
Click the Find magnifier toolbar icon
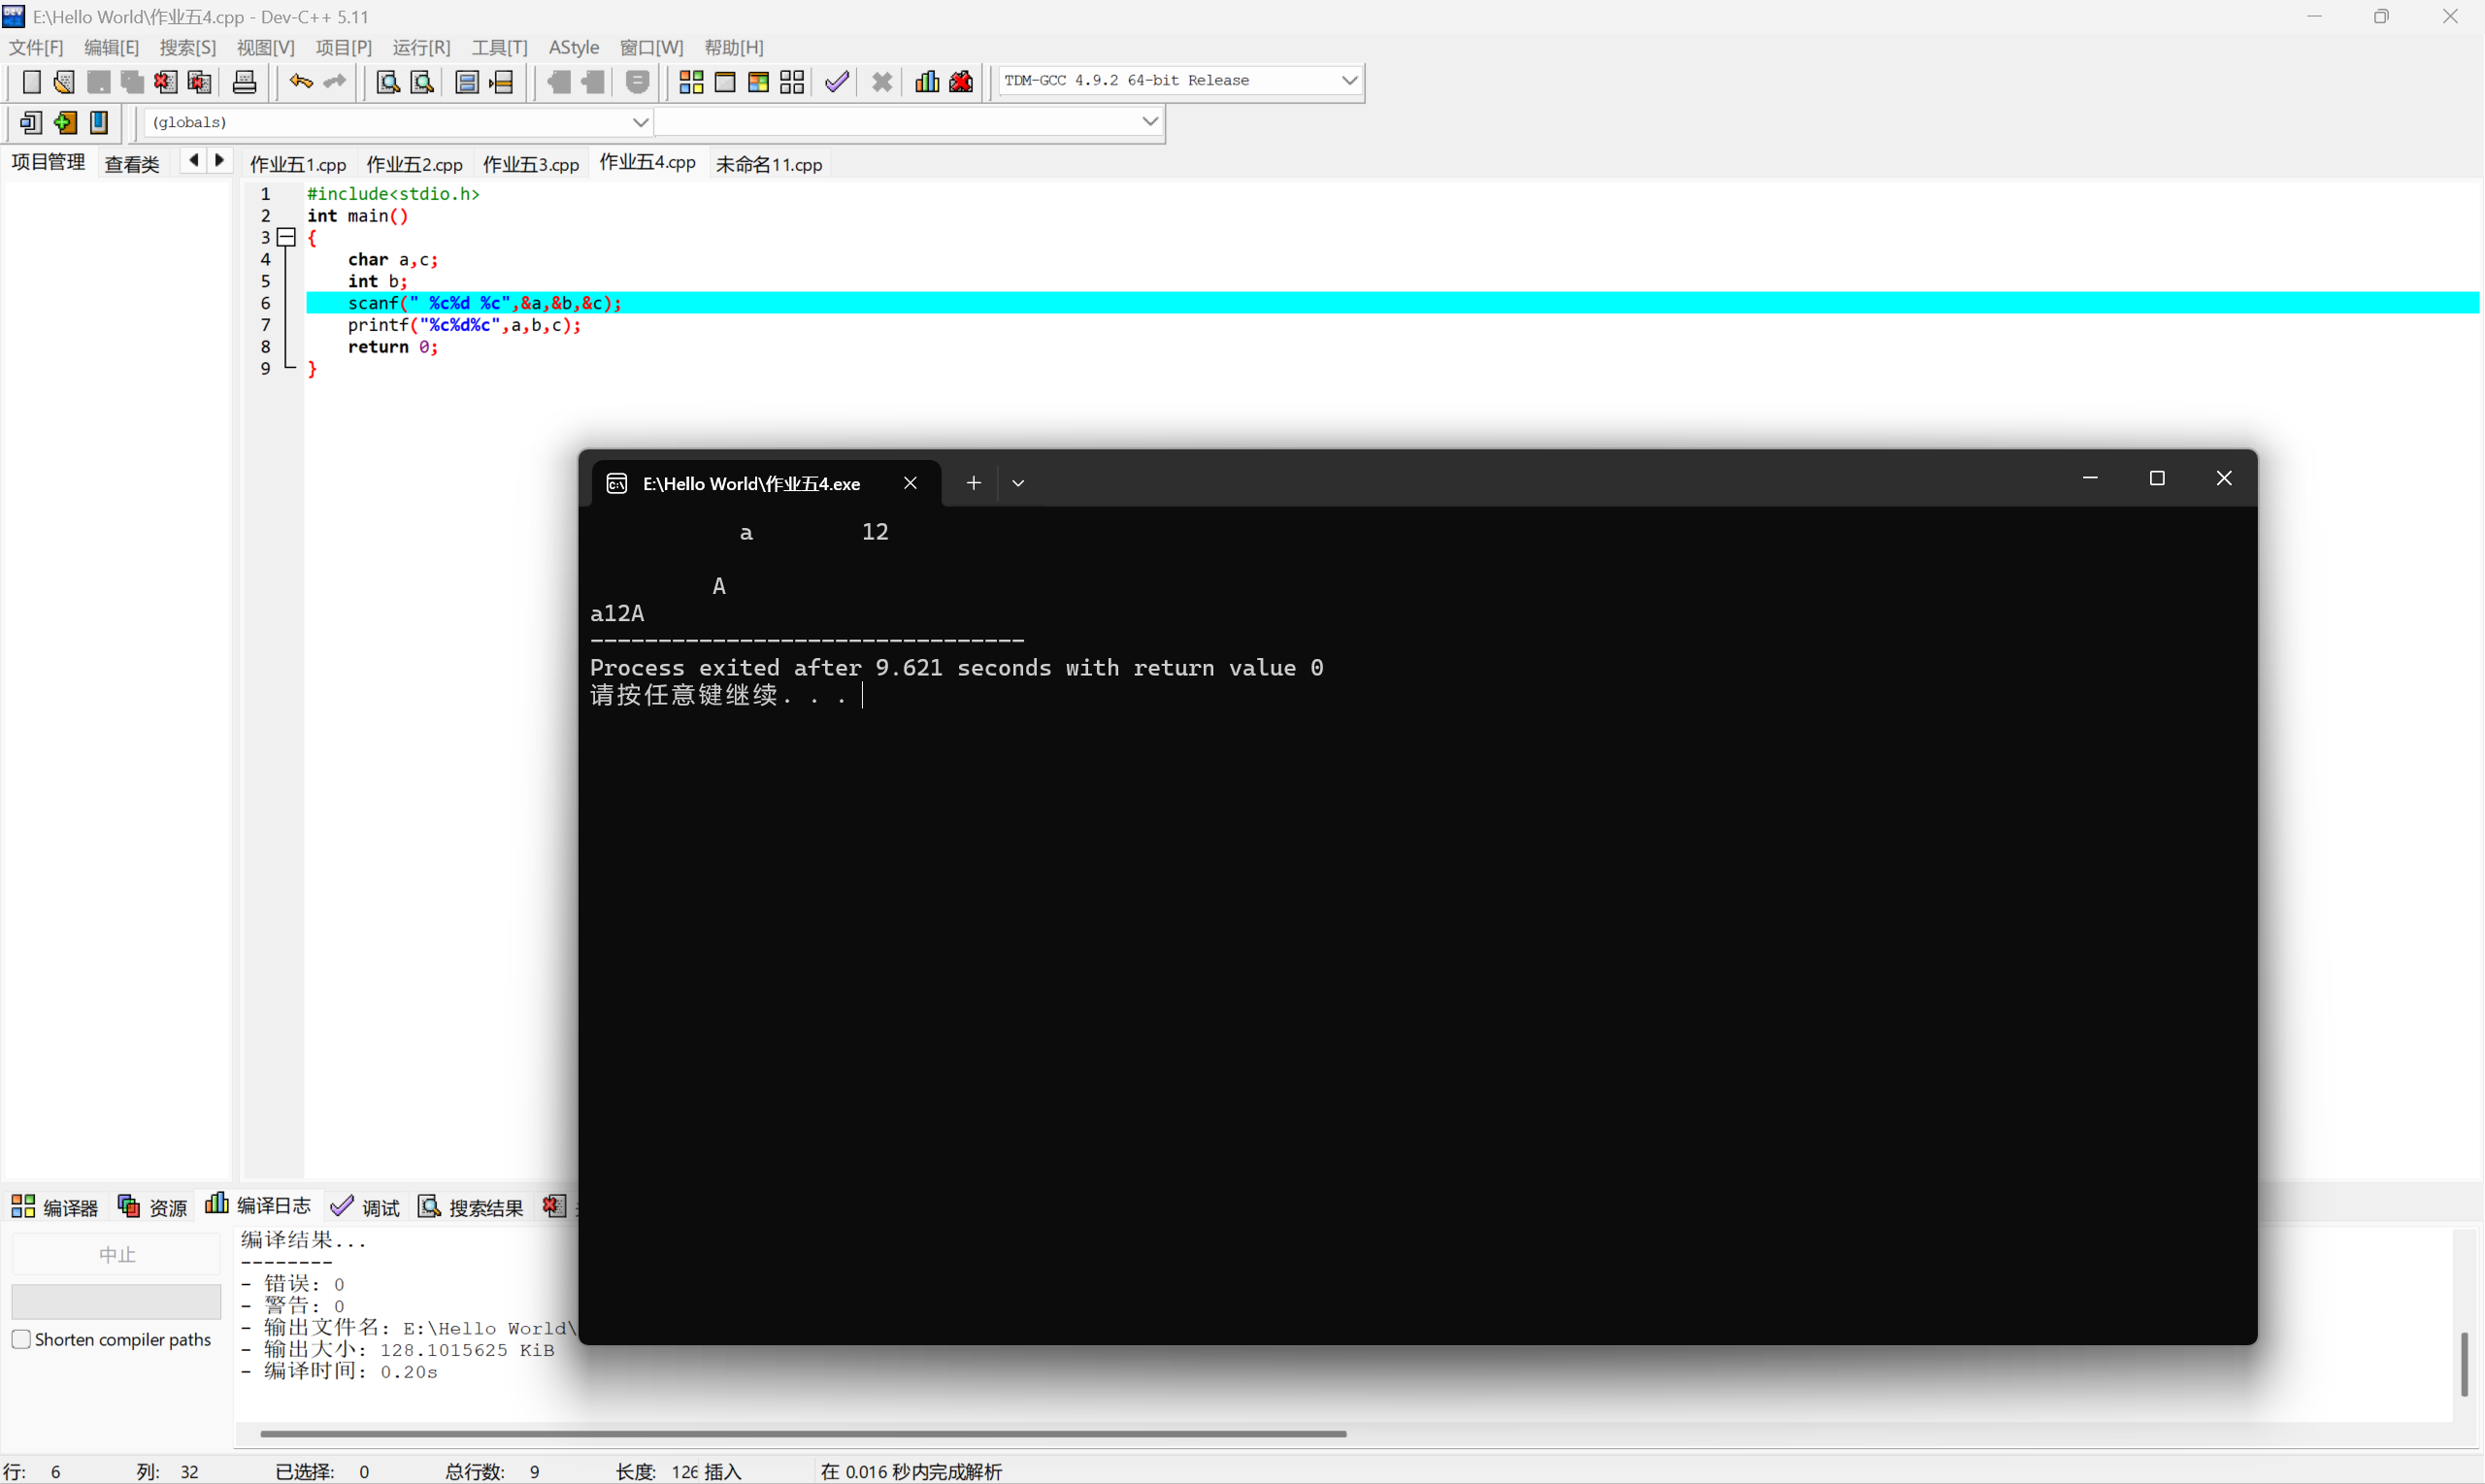387,82
